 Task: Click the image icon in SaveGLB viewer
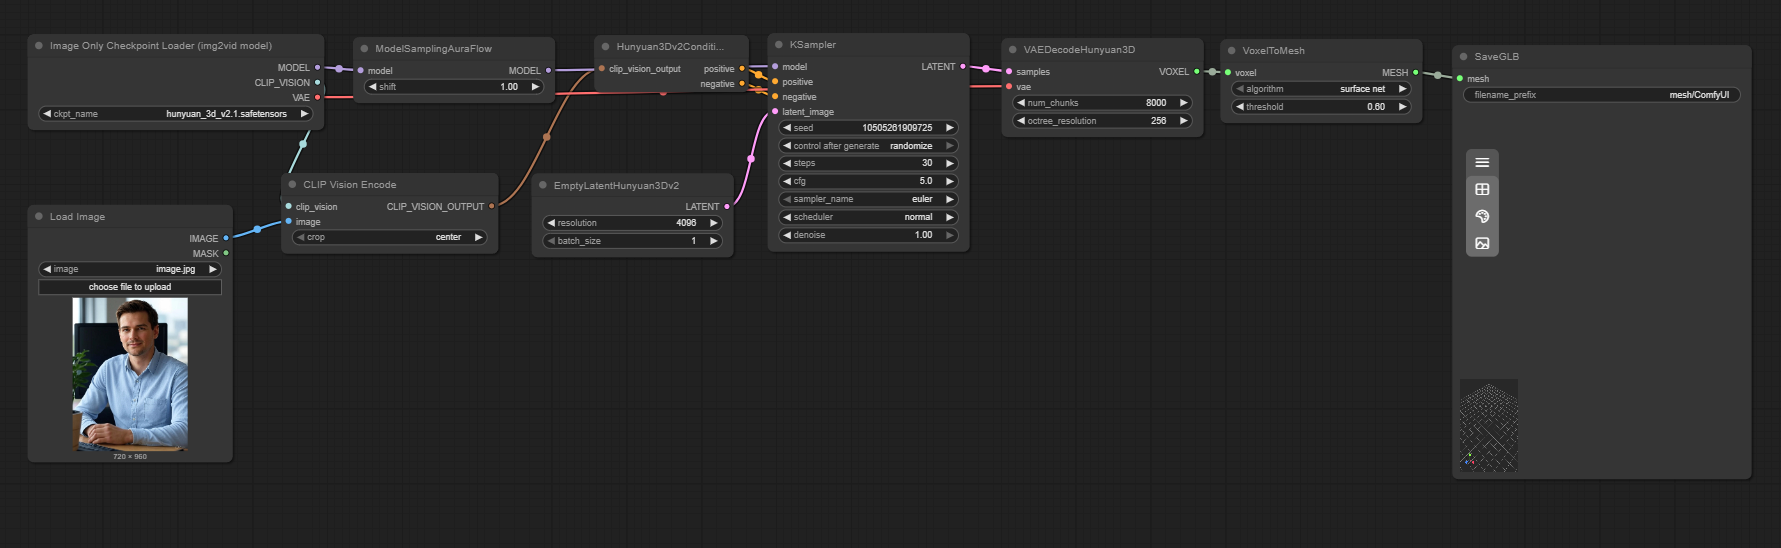1482,244
